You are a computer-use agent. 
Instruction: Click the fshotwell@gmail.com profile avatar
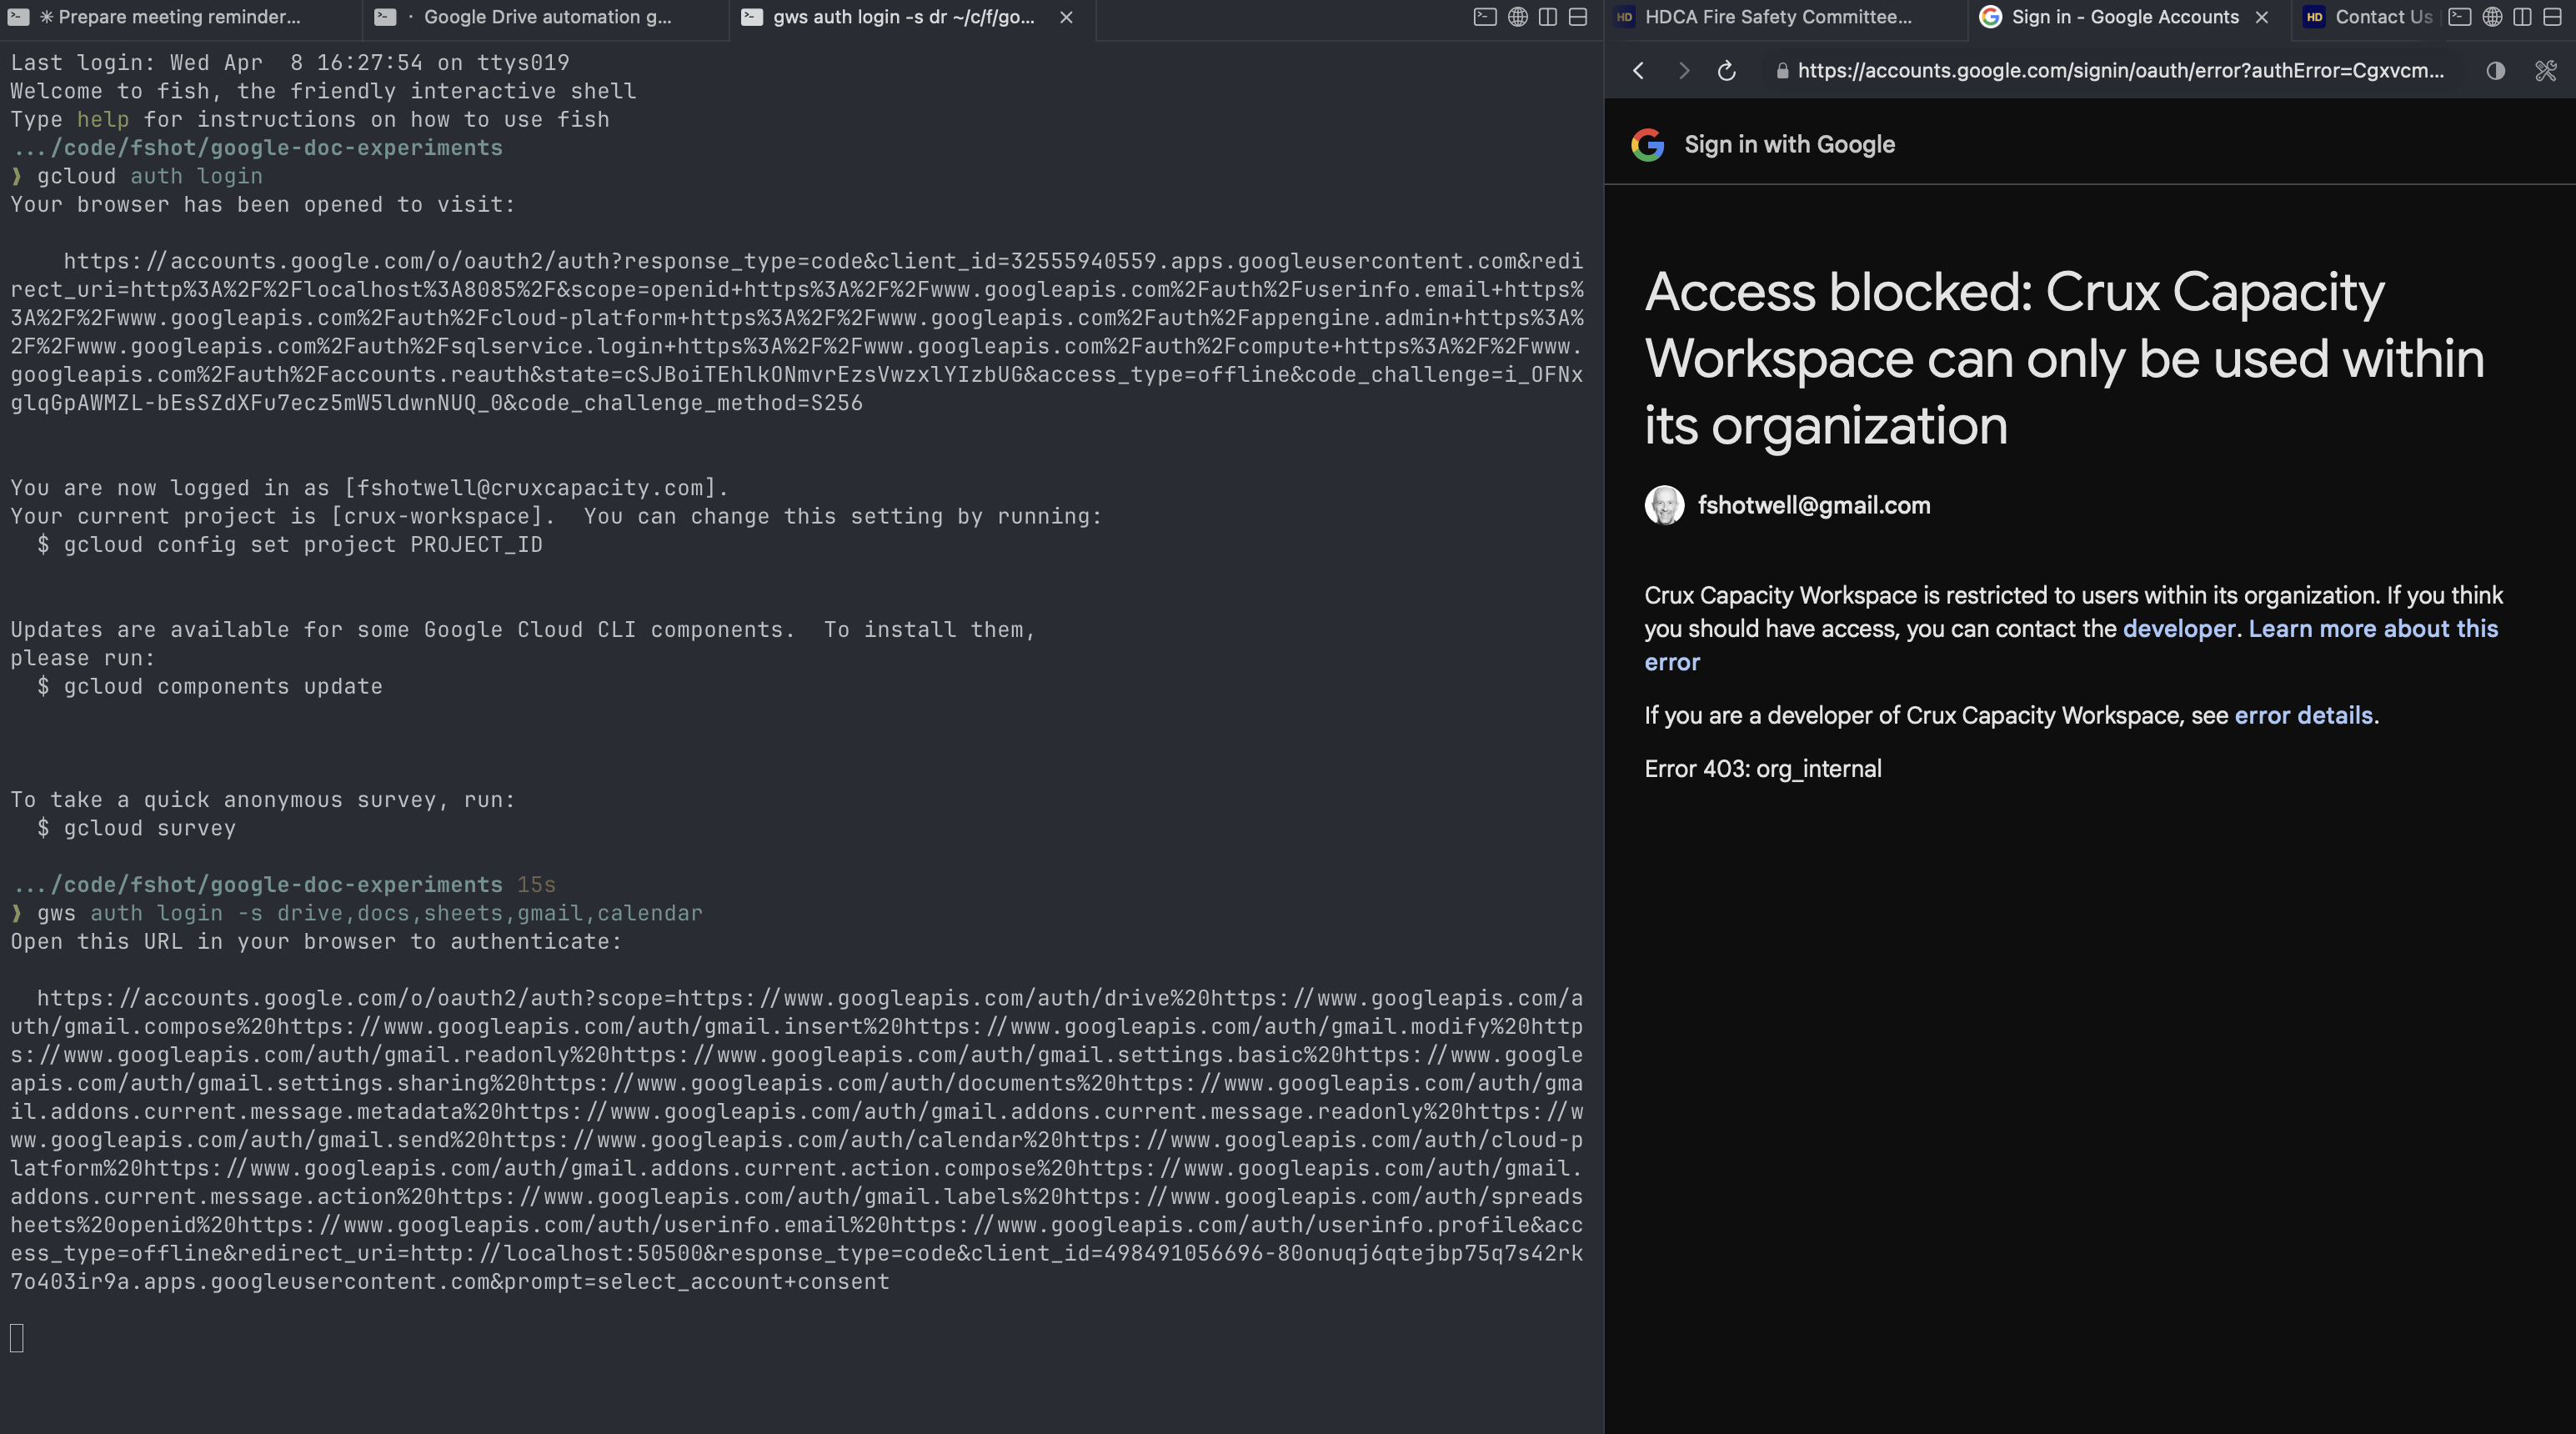tap(1665, 505)
